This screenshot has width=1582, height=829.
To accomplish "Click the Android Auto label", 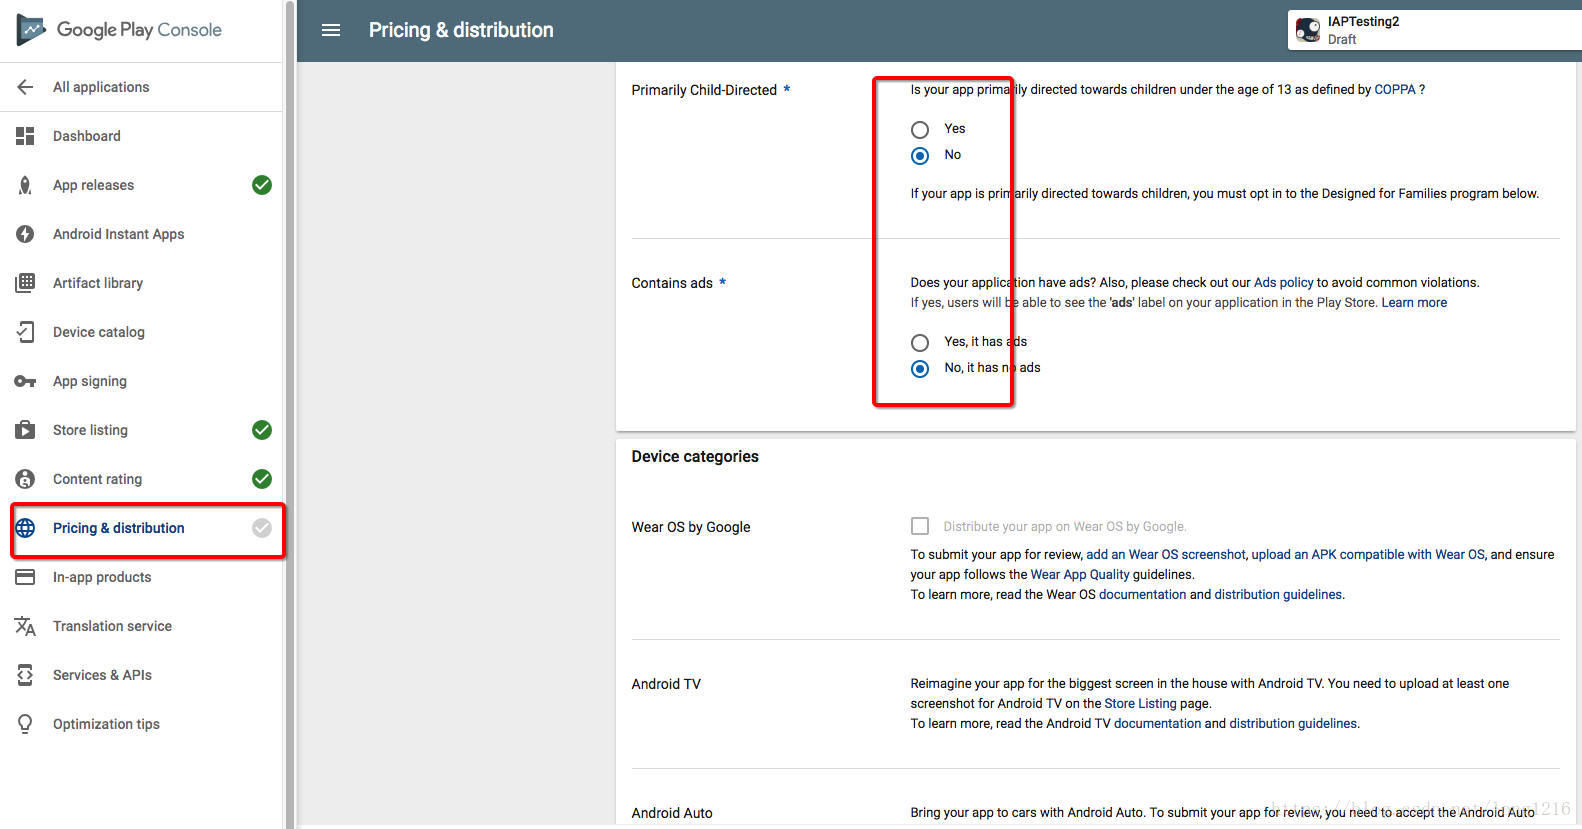I will (672, 813).
